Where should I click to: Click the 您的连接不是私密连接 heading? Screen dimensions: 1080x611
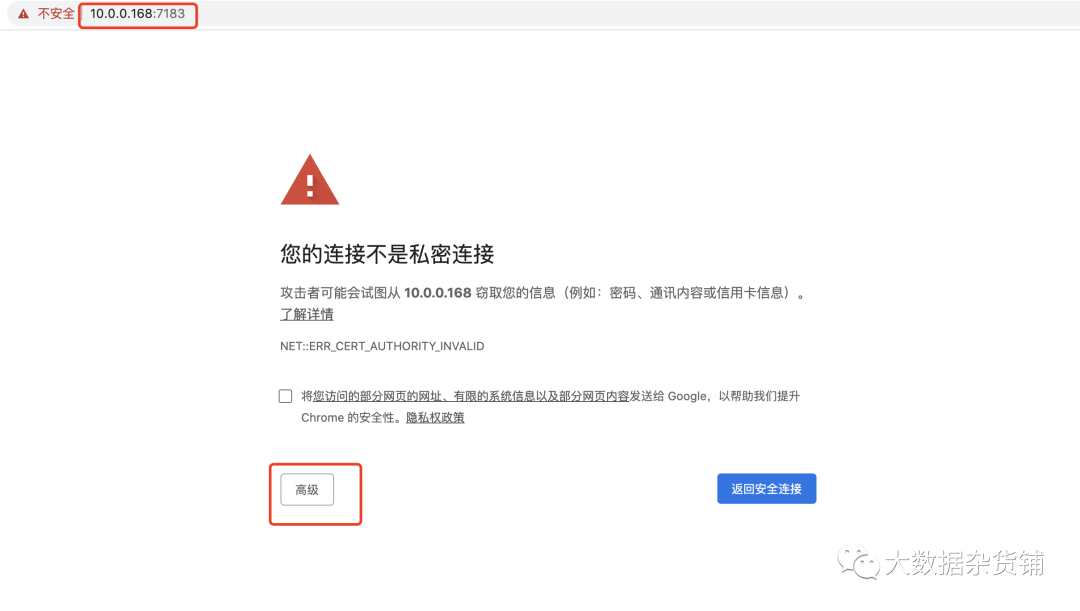tap(387, 254)
